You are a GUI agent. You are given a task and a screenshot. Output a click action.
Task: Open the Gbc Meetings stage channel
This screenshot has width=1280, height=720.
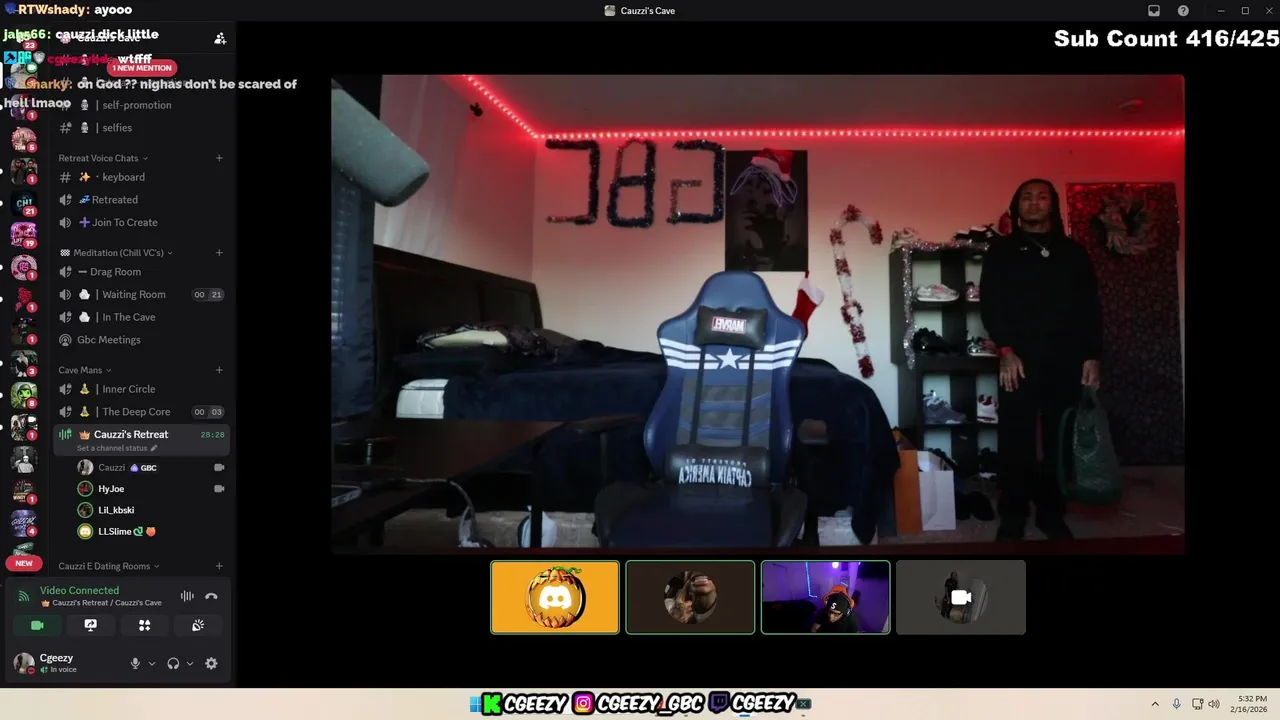pyautogui.click(x=141, y=340)
